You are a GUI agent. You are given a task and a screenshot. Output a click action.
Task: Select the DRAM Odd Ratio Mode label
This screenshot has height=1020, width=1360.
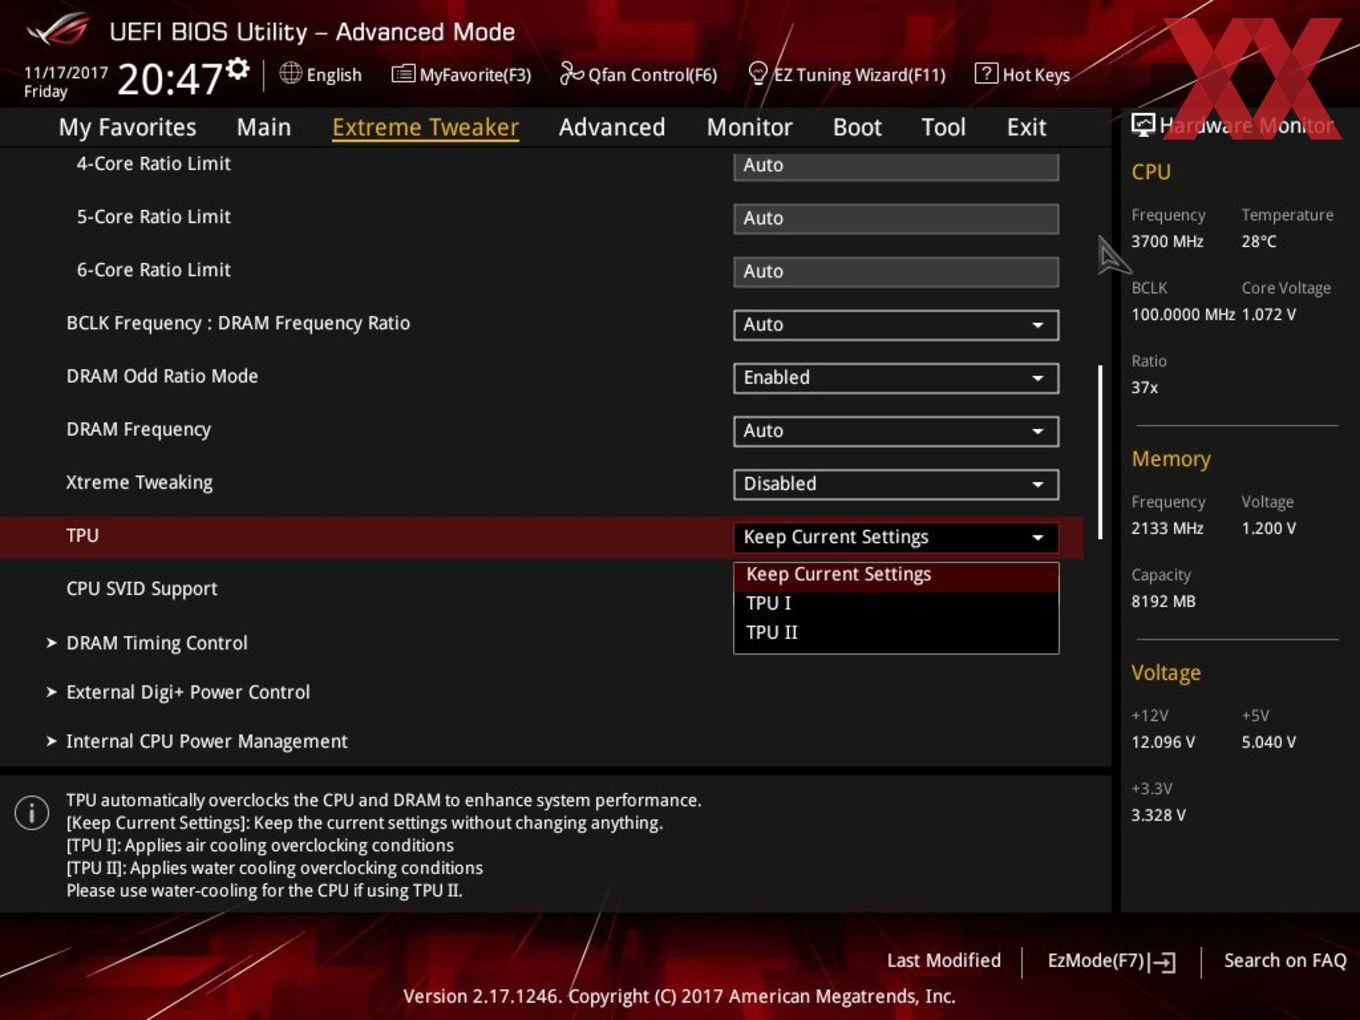[x=162, y=376]
